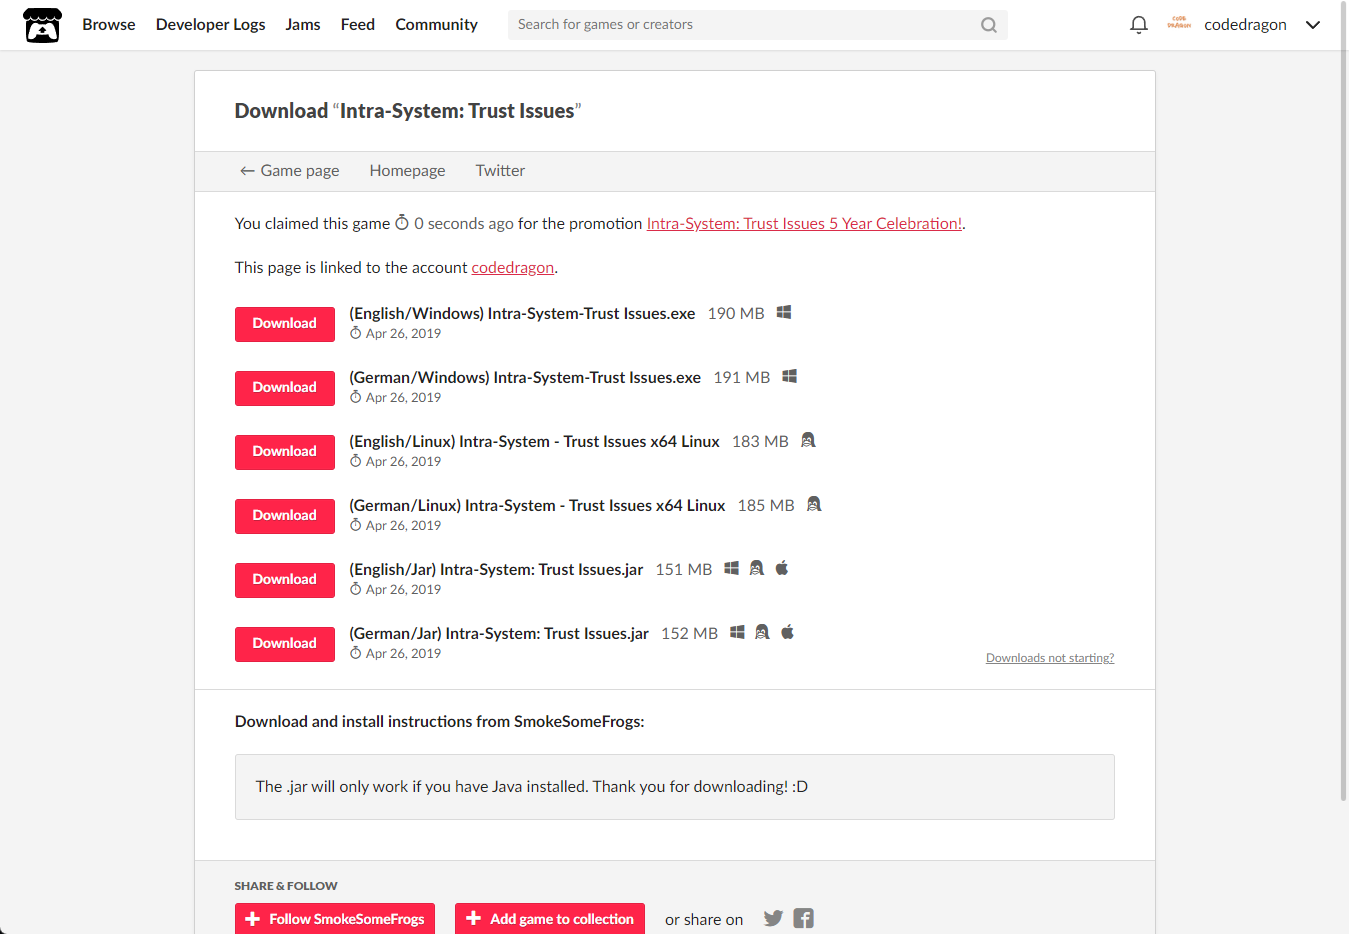Add game to collection
This screenshot has height=934, width=1349.
point(550,919)
